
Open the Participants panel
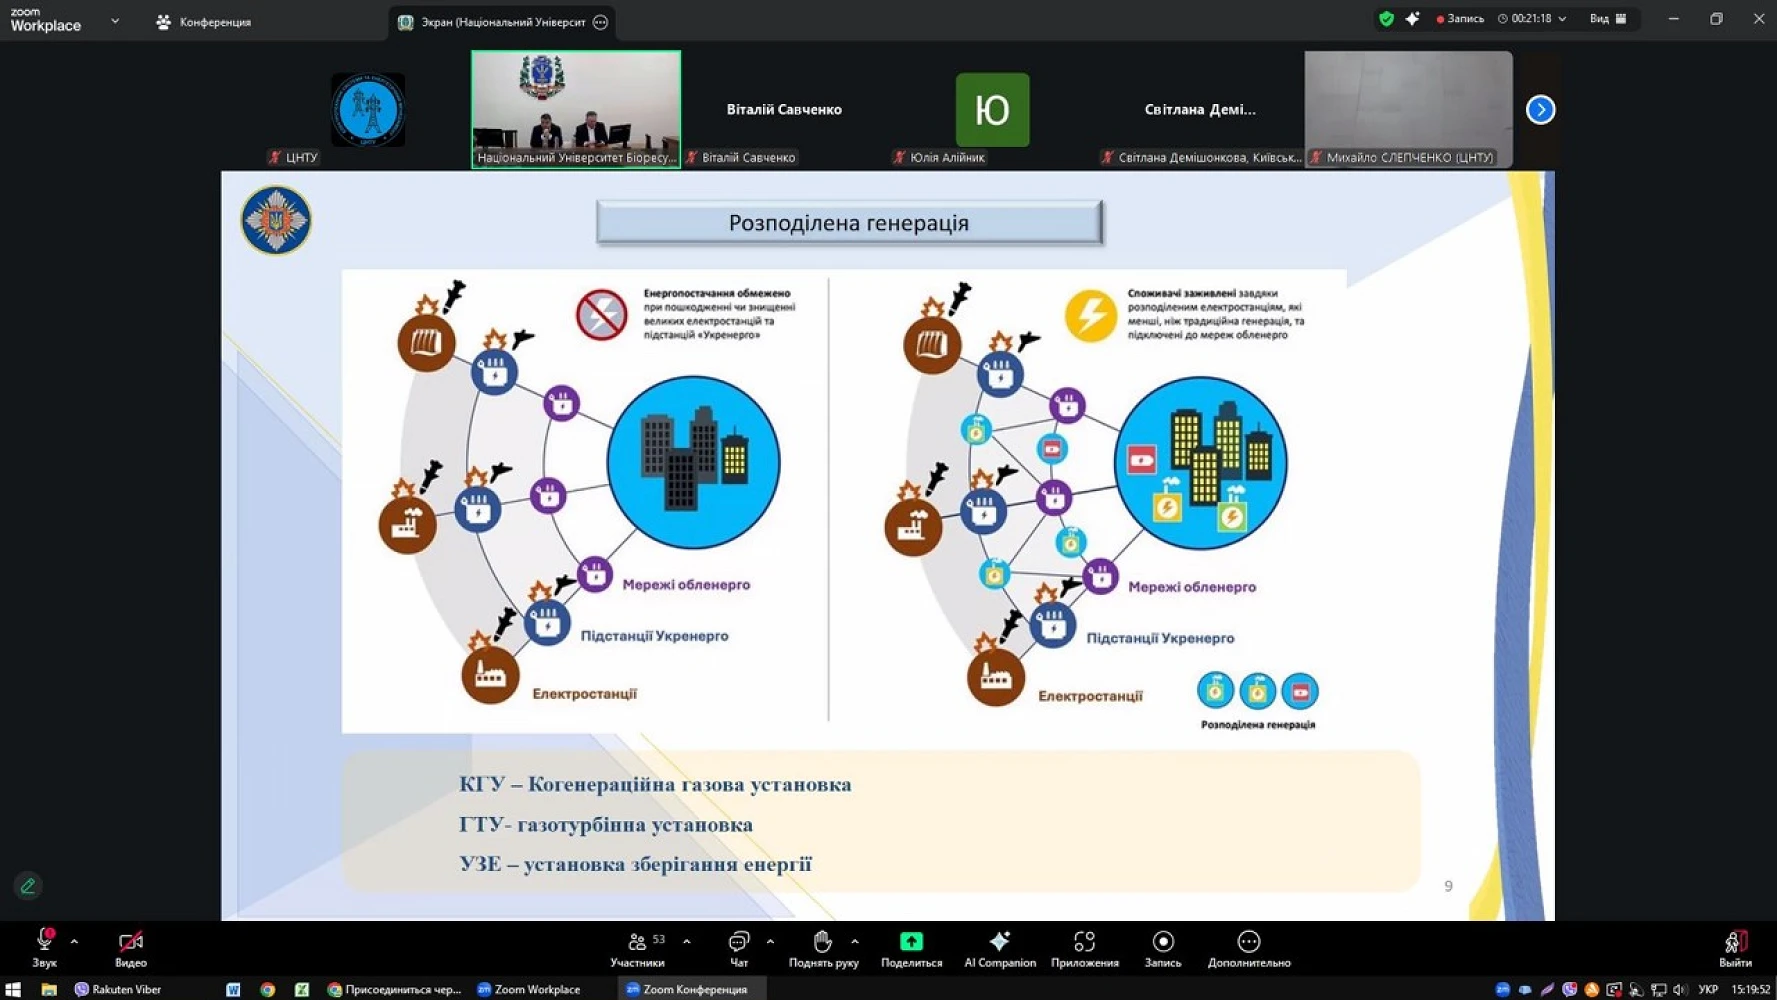(x=637, y=948)
